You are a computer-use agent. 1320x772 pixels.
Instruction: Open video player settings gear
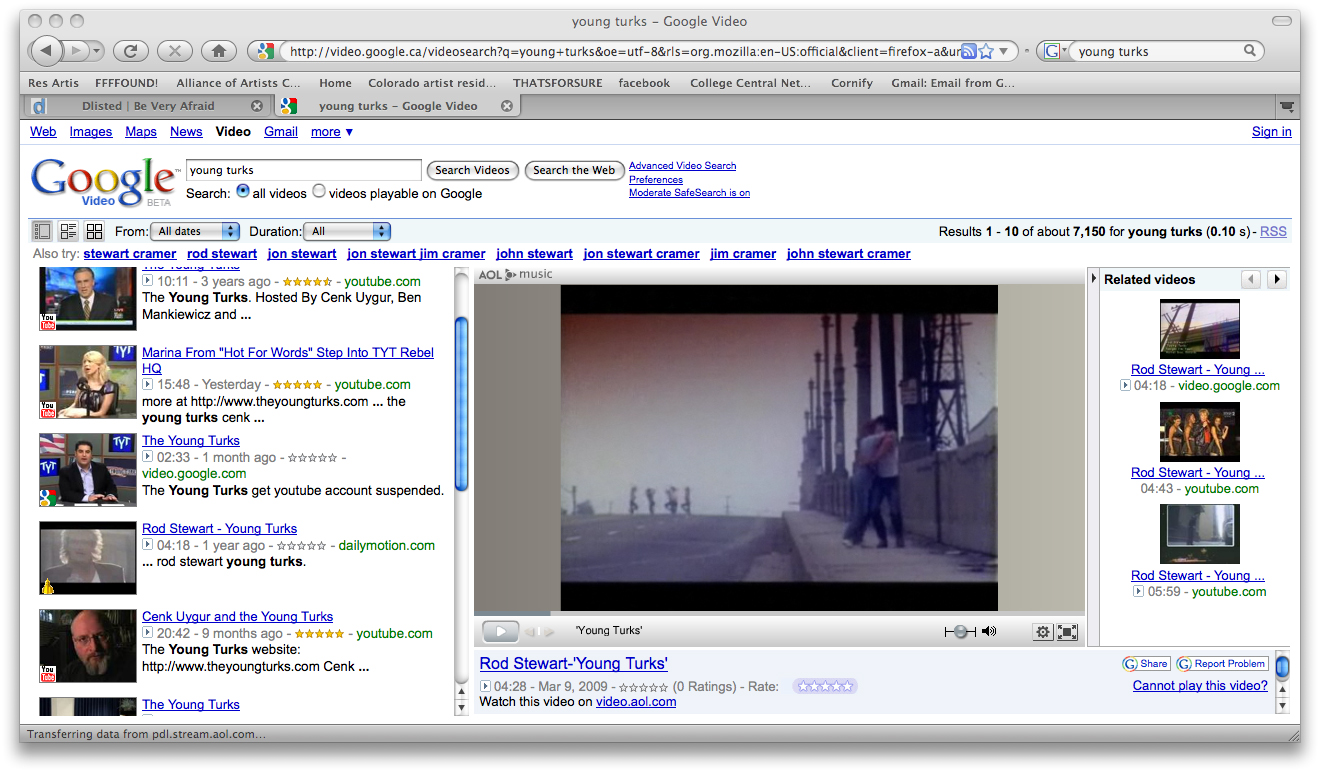pos(1043,632)
